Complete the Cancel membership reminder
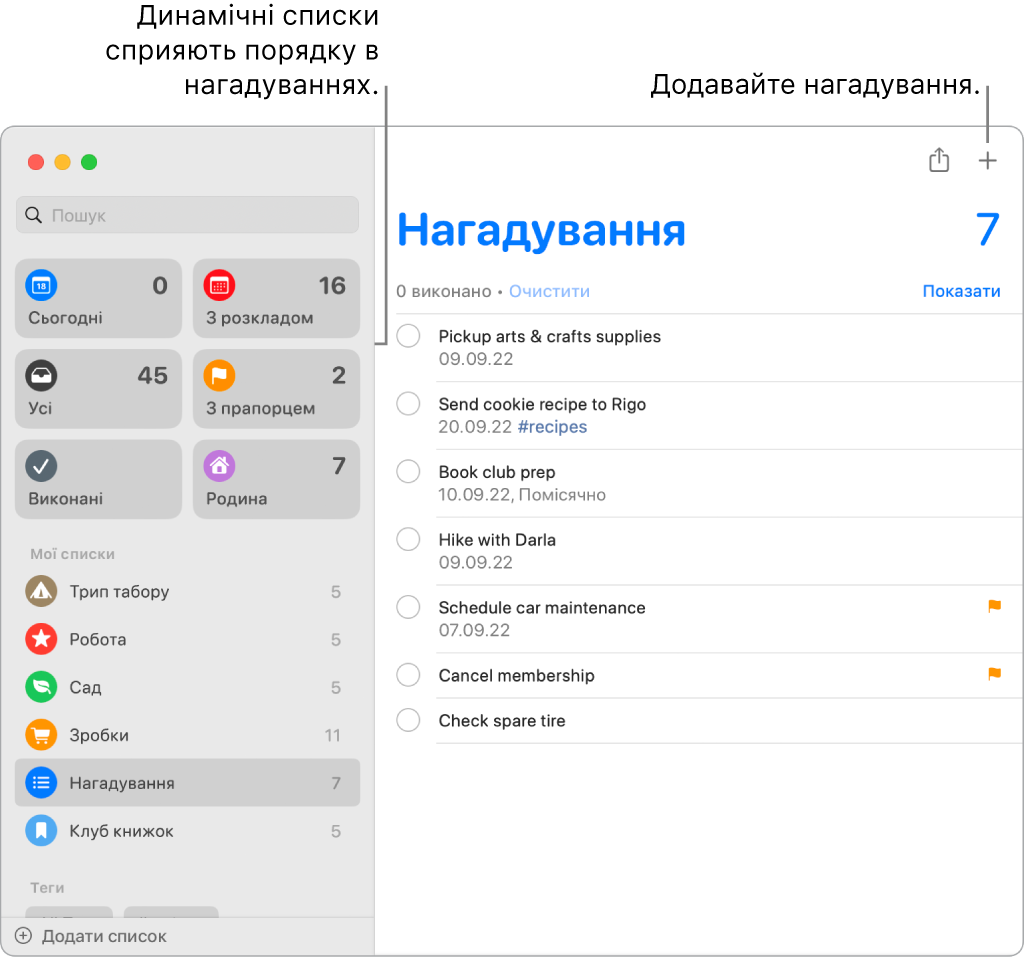1027x958 pixels. pyautogui.click(x=408, y=675)
